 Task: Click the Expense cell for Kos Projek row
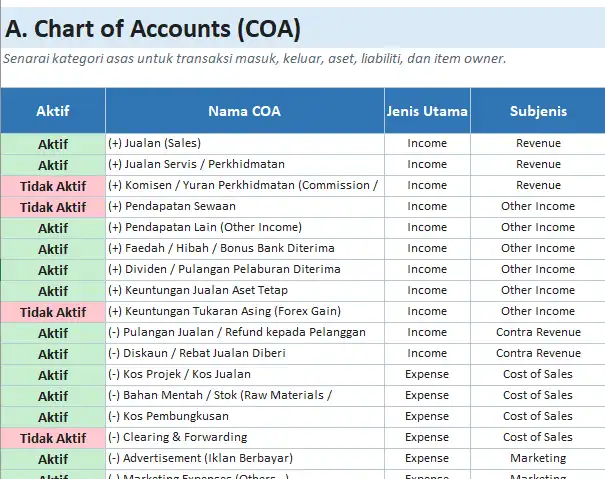click(427, 374)
